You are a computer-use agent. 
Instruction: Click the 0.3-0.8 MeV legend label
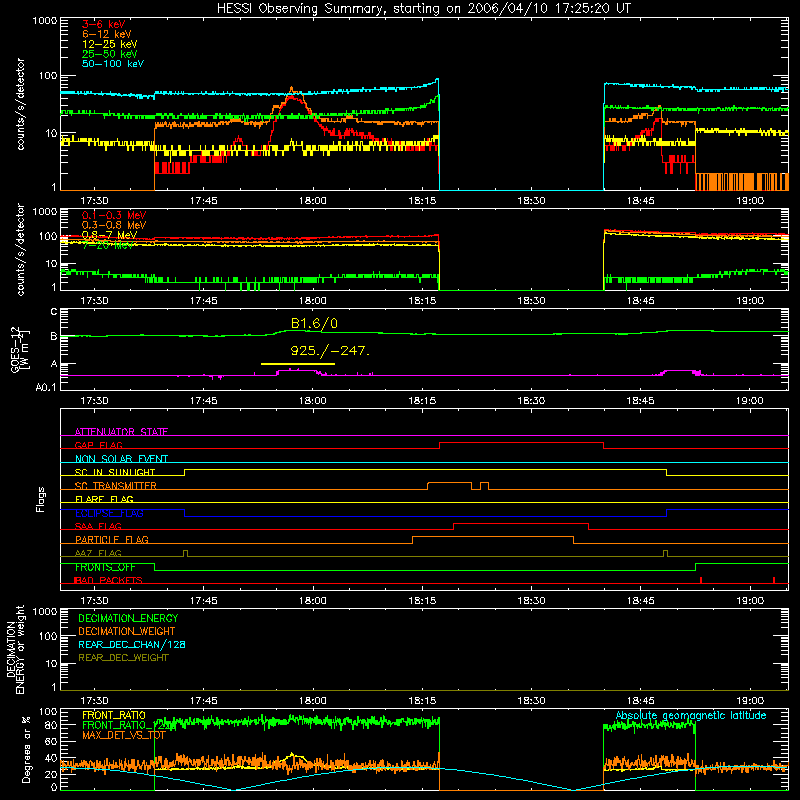click(114, 225)
